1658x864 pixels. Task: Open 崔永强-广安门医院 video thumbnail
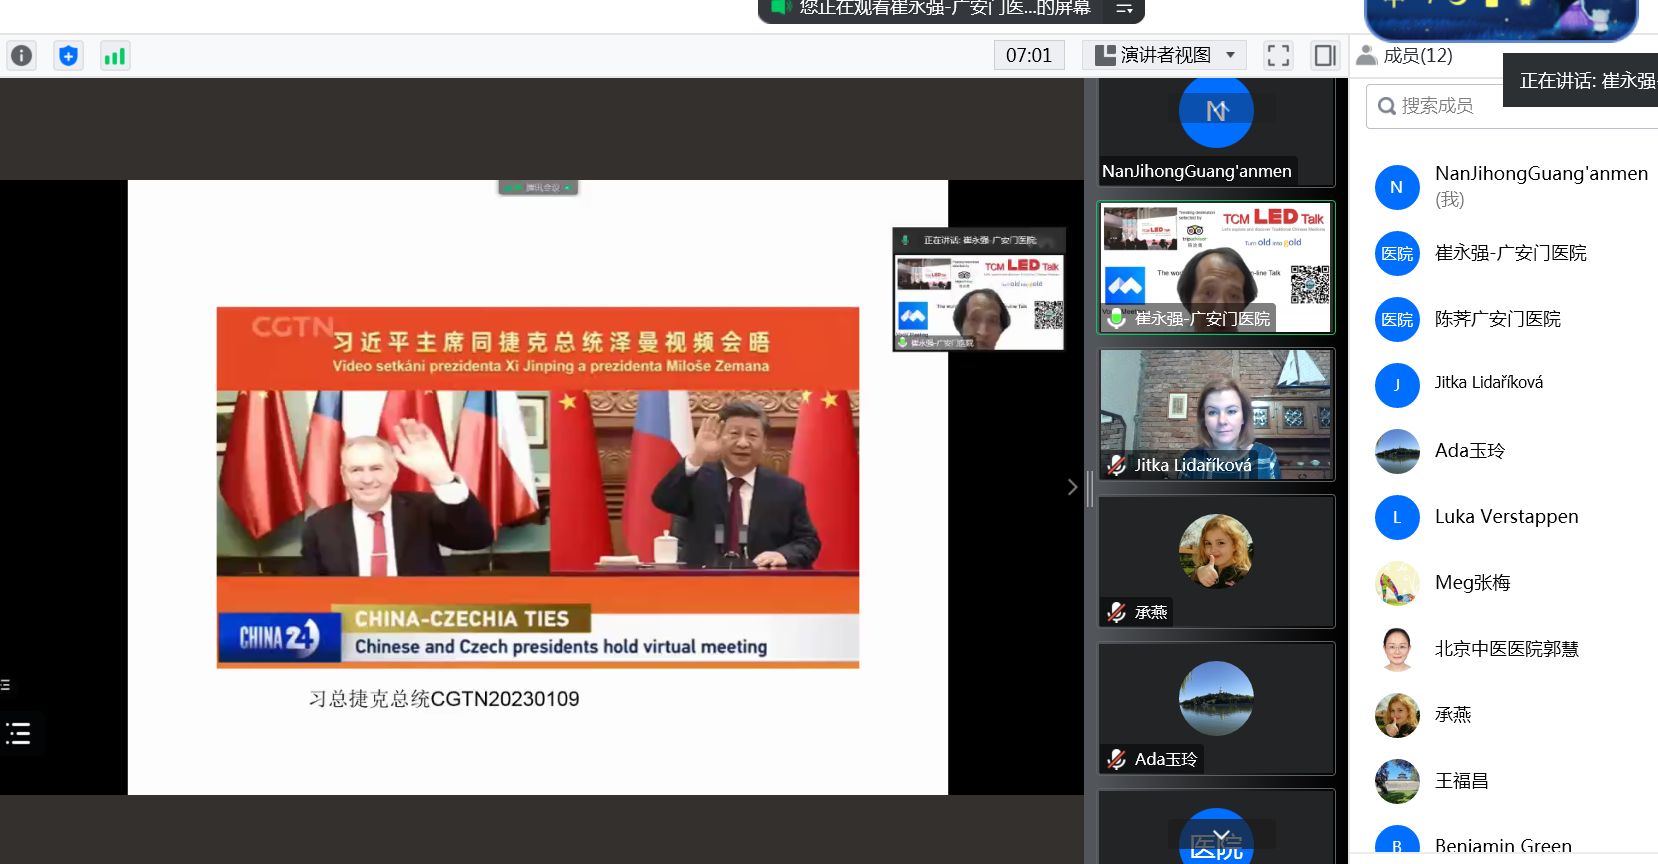tap(1216, 268)
